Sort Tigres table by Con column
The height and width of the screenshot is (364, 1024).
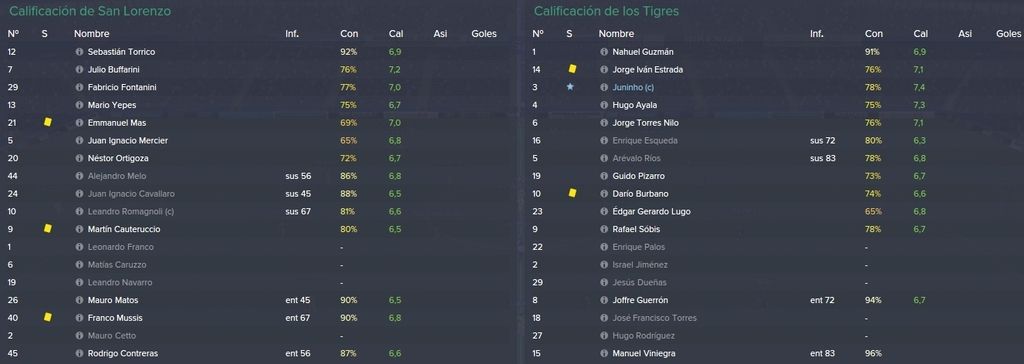[874, 33]
